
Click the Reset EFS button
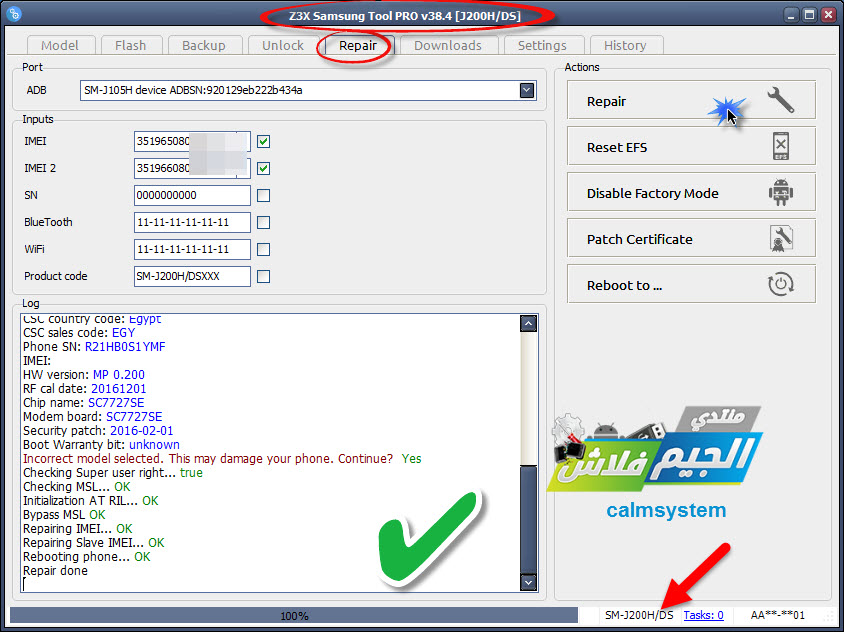[691, 146]
